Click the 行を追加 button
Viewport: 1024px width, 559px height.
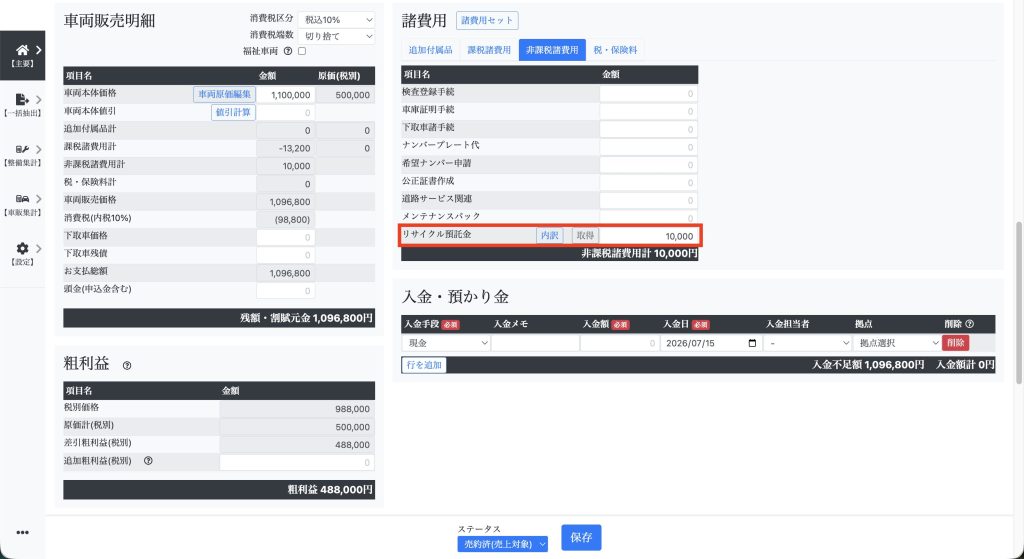(x=424, y=365)
